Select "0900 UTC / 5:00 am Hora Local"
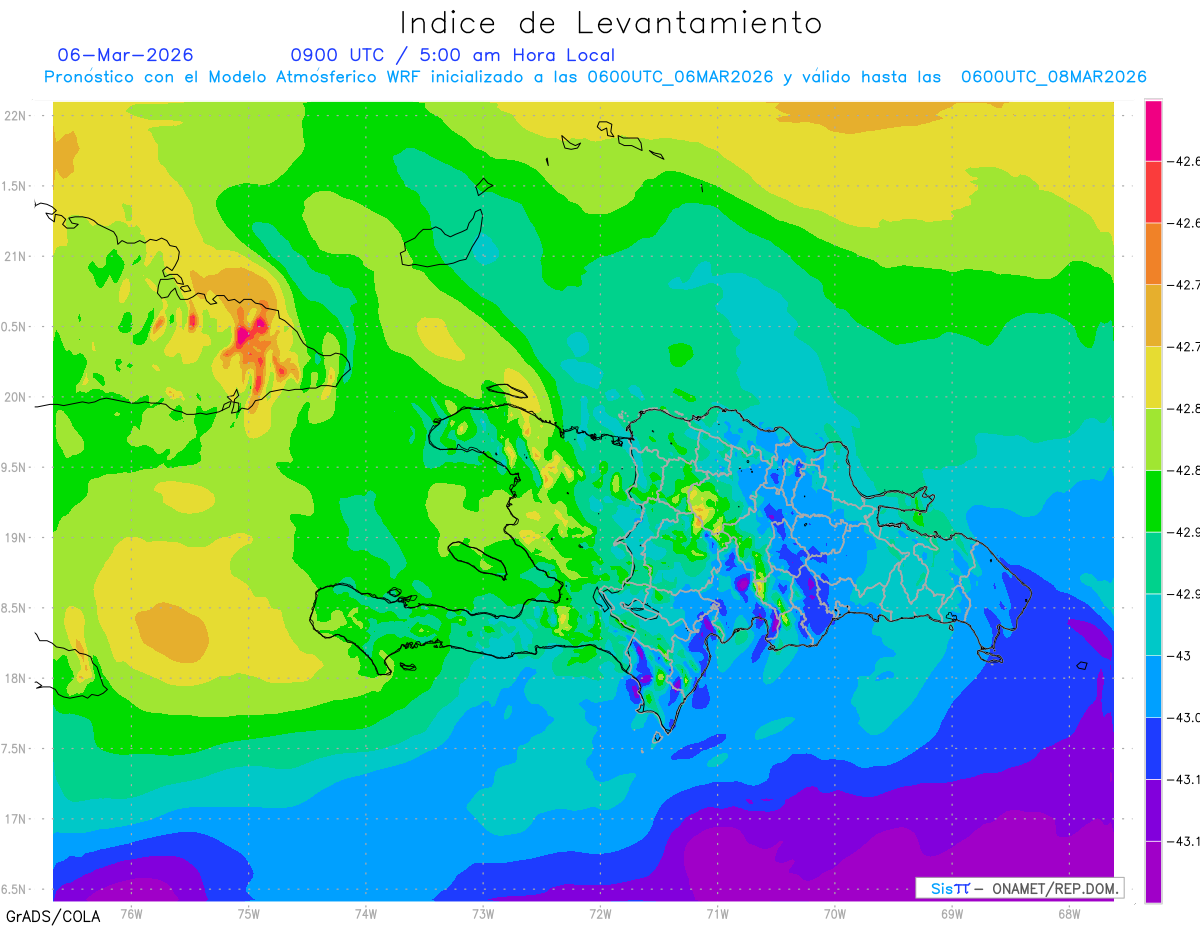 point(453,55)
